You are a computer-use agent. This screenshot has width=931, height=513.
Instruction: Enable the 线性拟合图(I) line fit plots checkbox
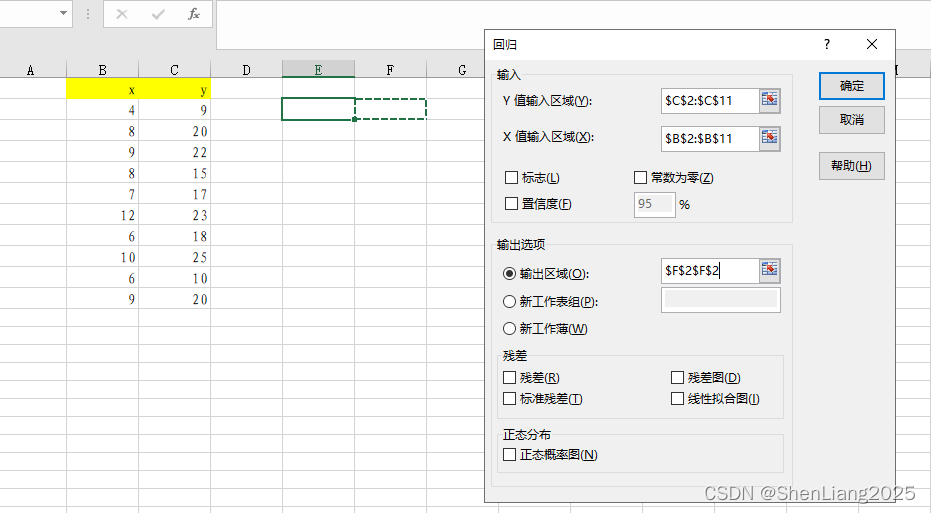click(677, 398)
